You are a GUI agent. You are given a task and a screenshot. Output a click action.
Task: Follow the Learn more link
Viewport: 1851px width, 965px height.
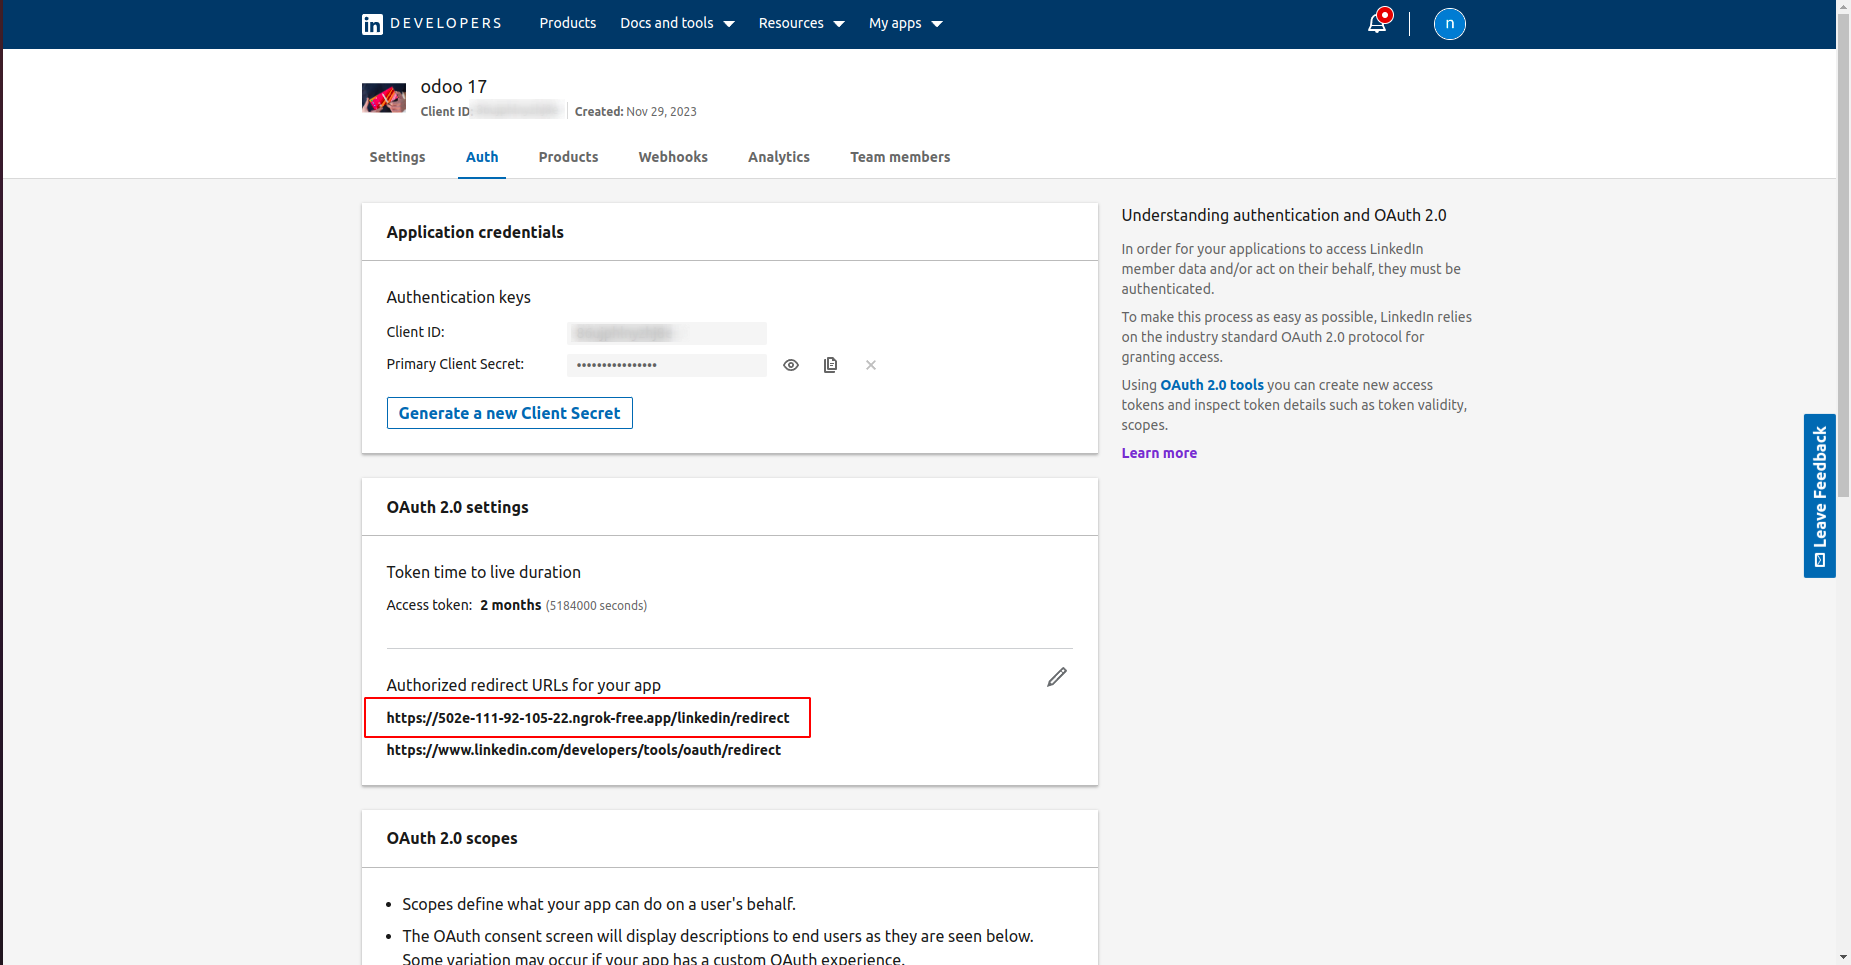tap(1159, 453)
